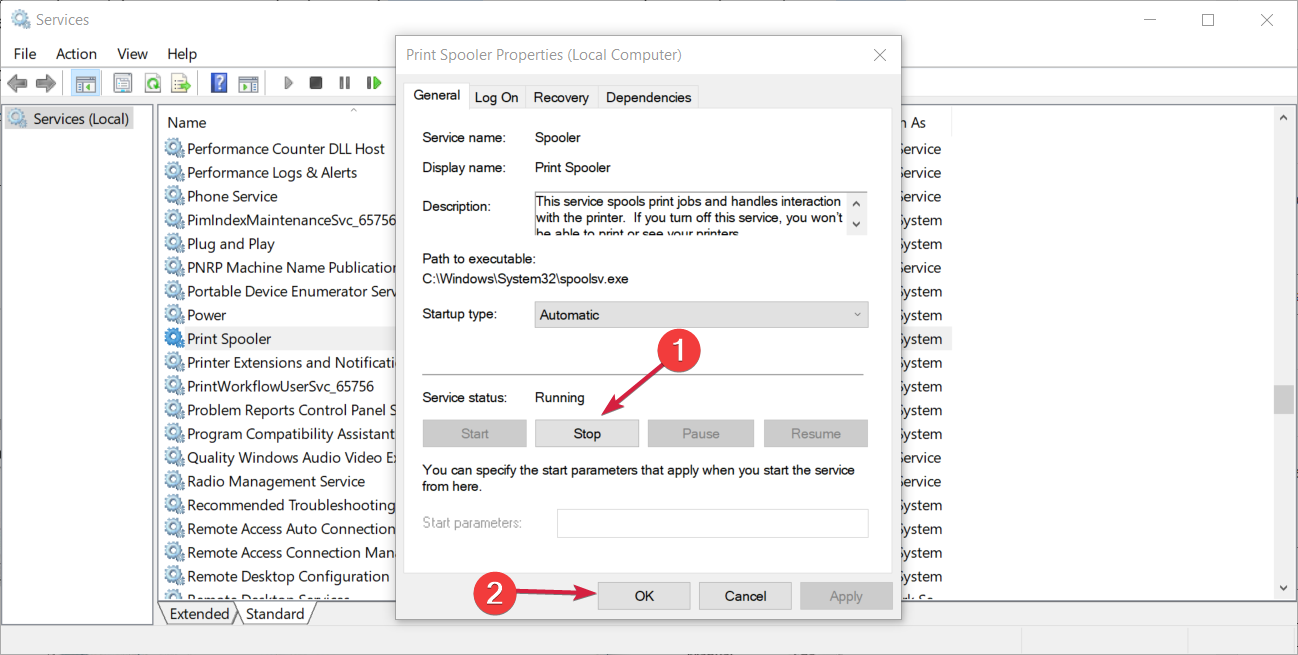Click the Resume button in the dialog
The height and width of the screenshot is (655, 1298).
tap(816, 433)
